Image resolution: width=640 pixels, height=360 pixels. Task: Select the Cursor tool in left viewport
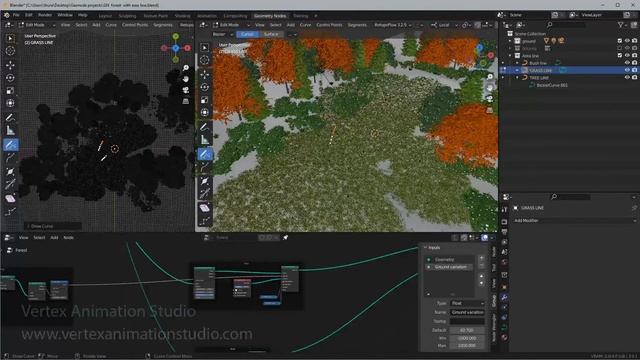(x=10, y=51)
